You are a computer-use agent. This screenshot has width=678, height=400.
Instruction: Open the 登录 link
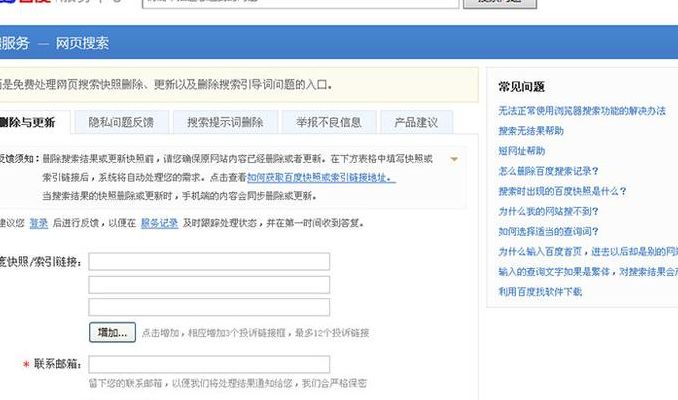click(38, 223)
